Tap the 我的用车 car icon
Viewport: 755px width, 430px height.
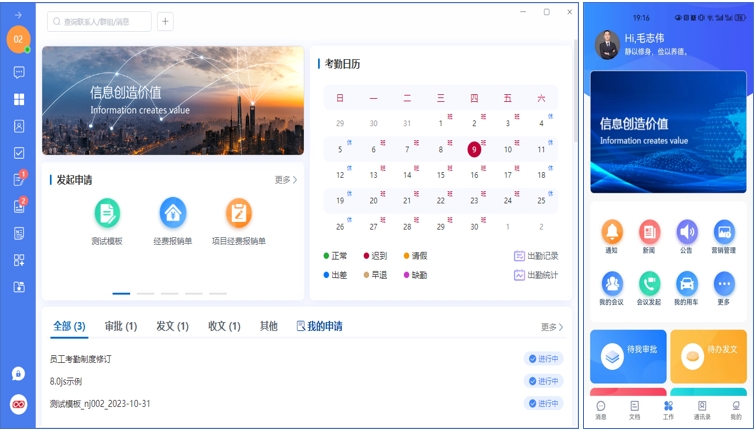pyautogui.click(x=686, y=284)
